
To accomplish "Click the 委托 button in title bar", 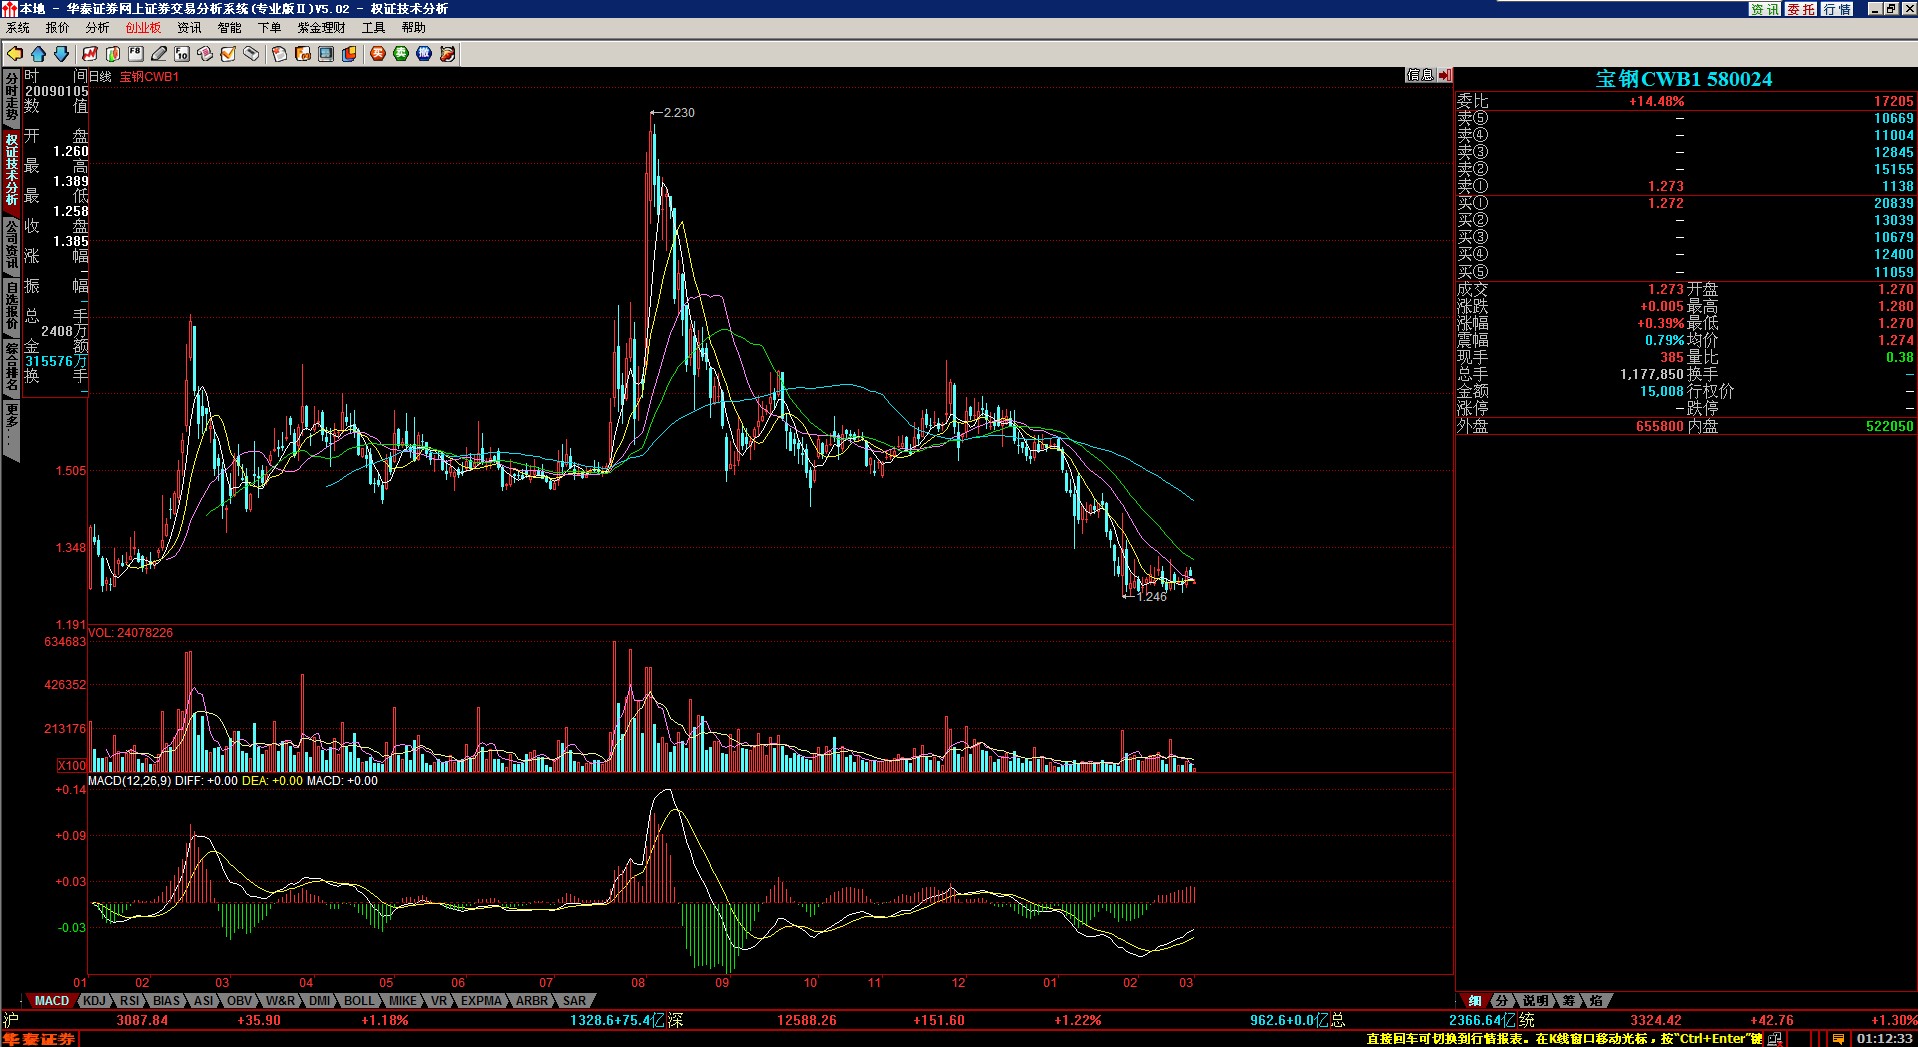I will (x=1801, y=9).
